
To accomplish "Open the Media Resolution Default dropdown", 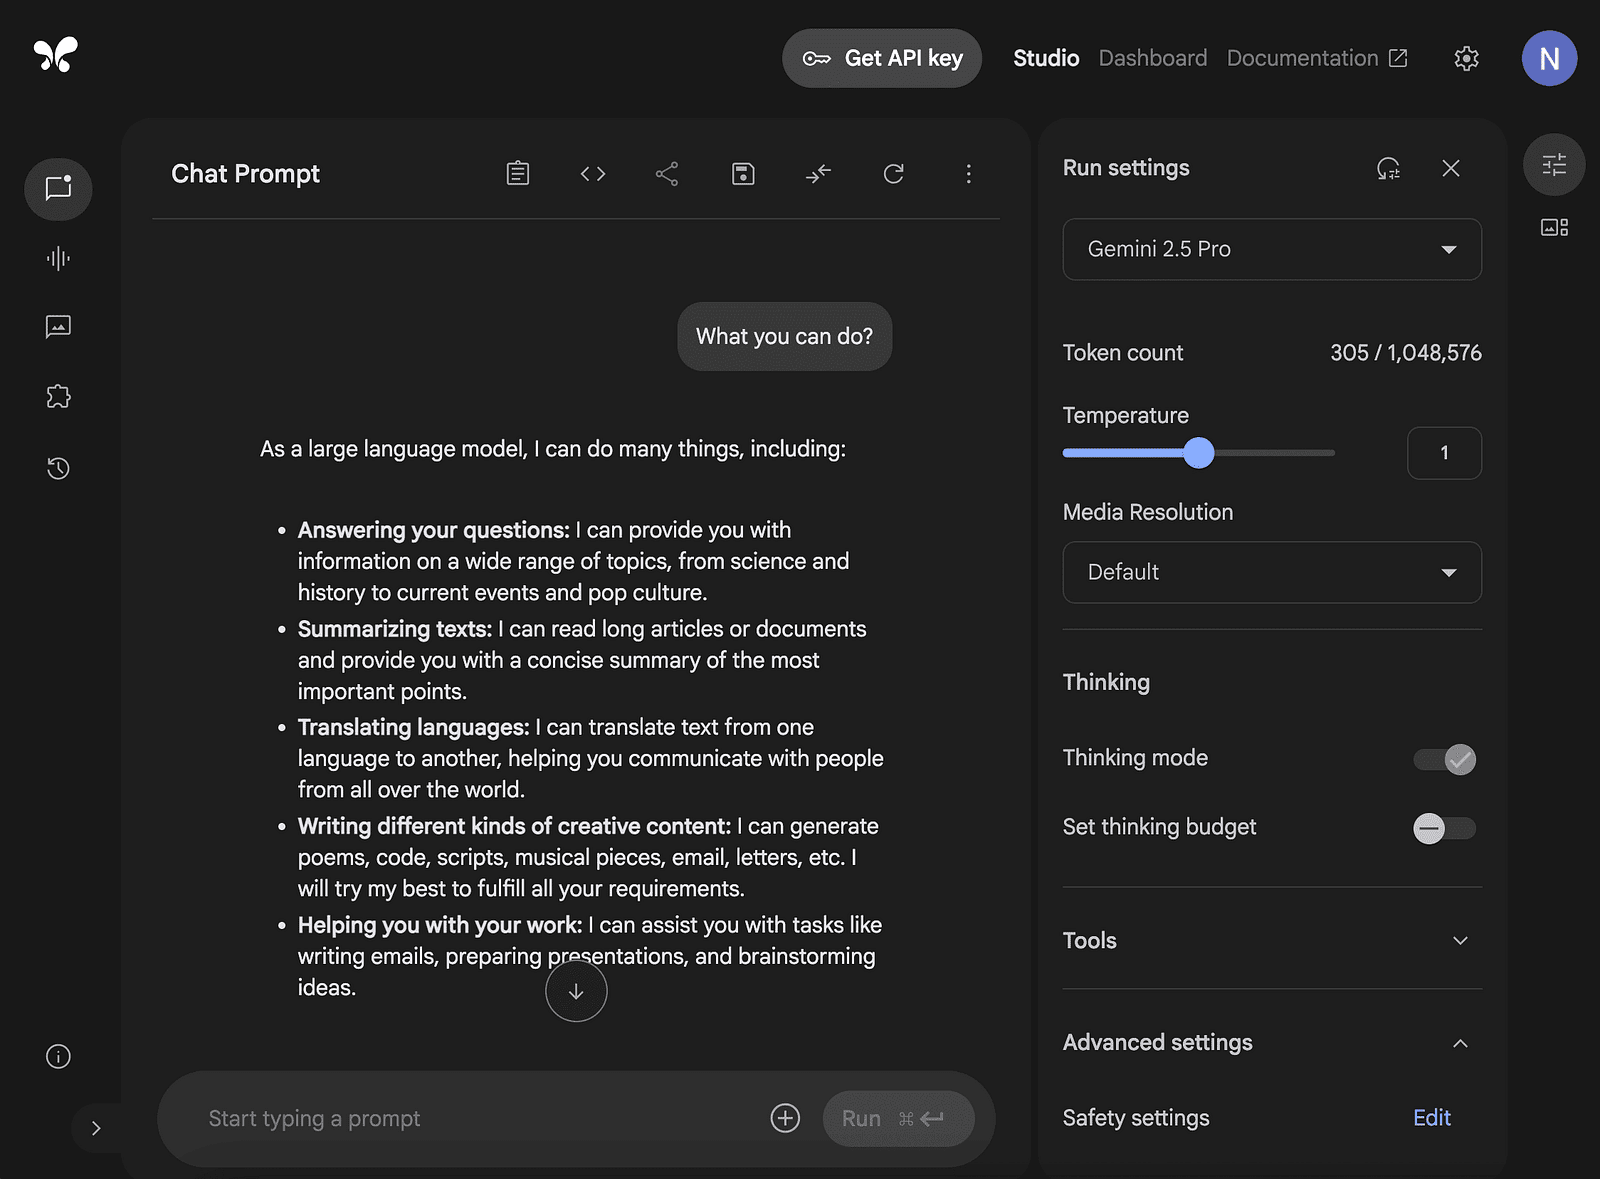I will [1272, 572].
